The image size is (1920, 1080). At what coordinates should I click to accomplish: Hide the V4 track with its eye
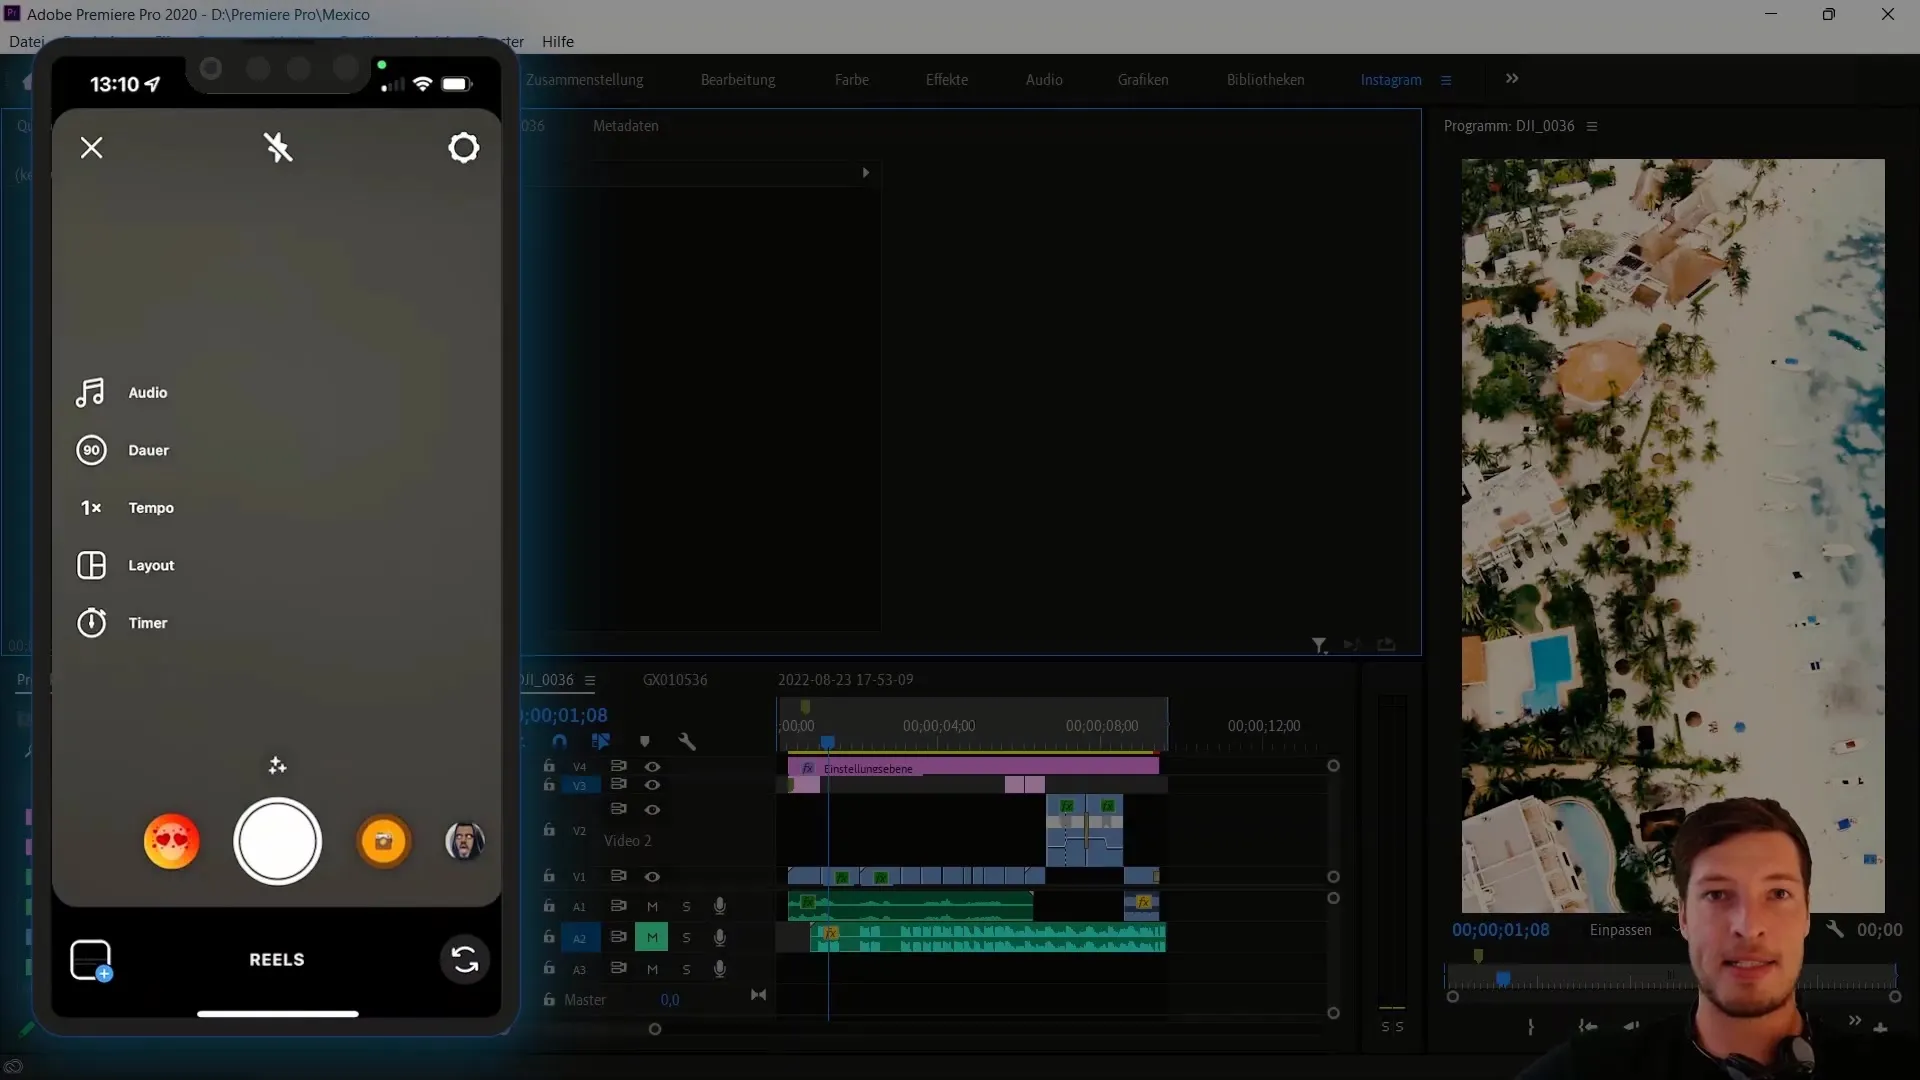tap(652, 766)
